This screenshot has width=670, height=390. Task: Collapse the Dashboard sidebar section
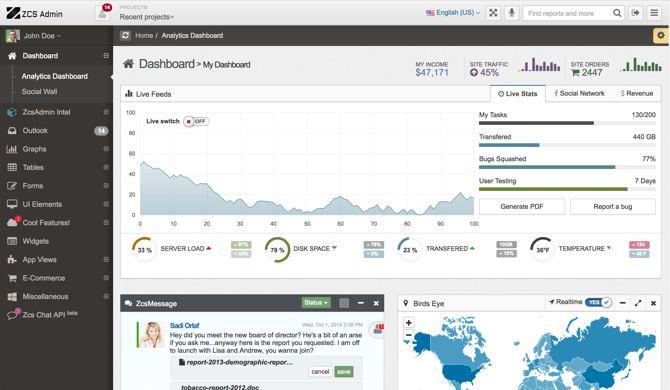click(x=106, y=56)
